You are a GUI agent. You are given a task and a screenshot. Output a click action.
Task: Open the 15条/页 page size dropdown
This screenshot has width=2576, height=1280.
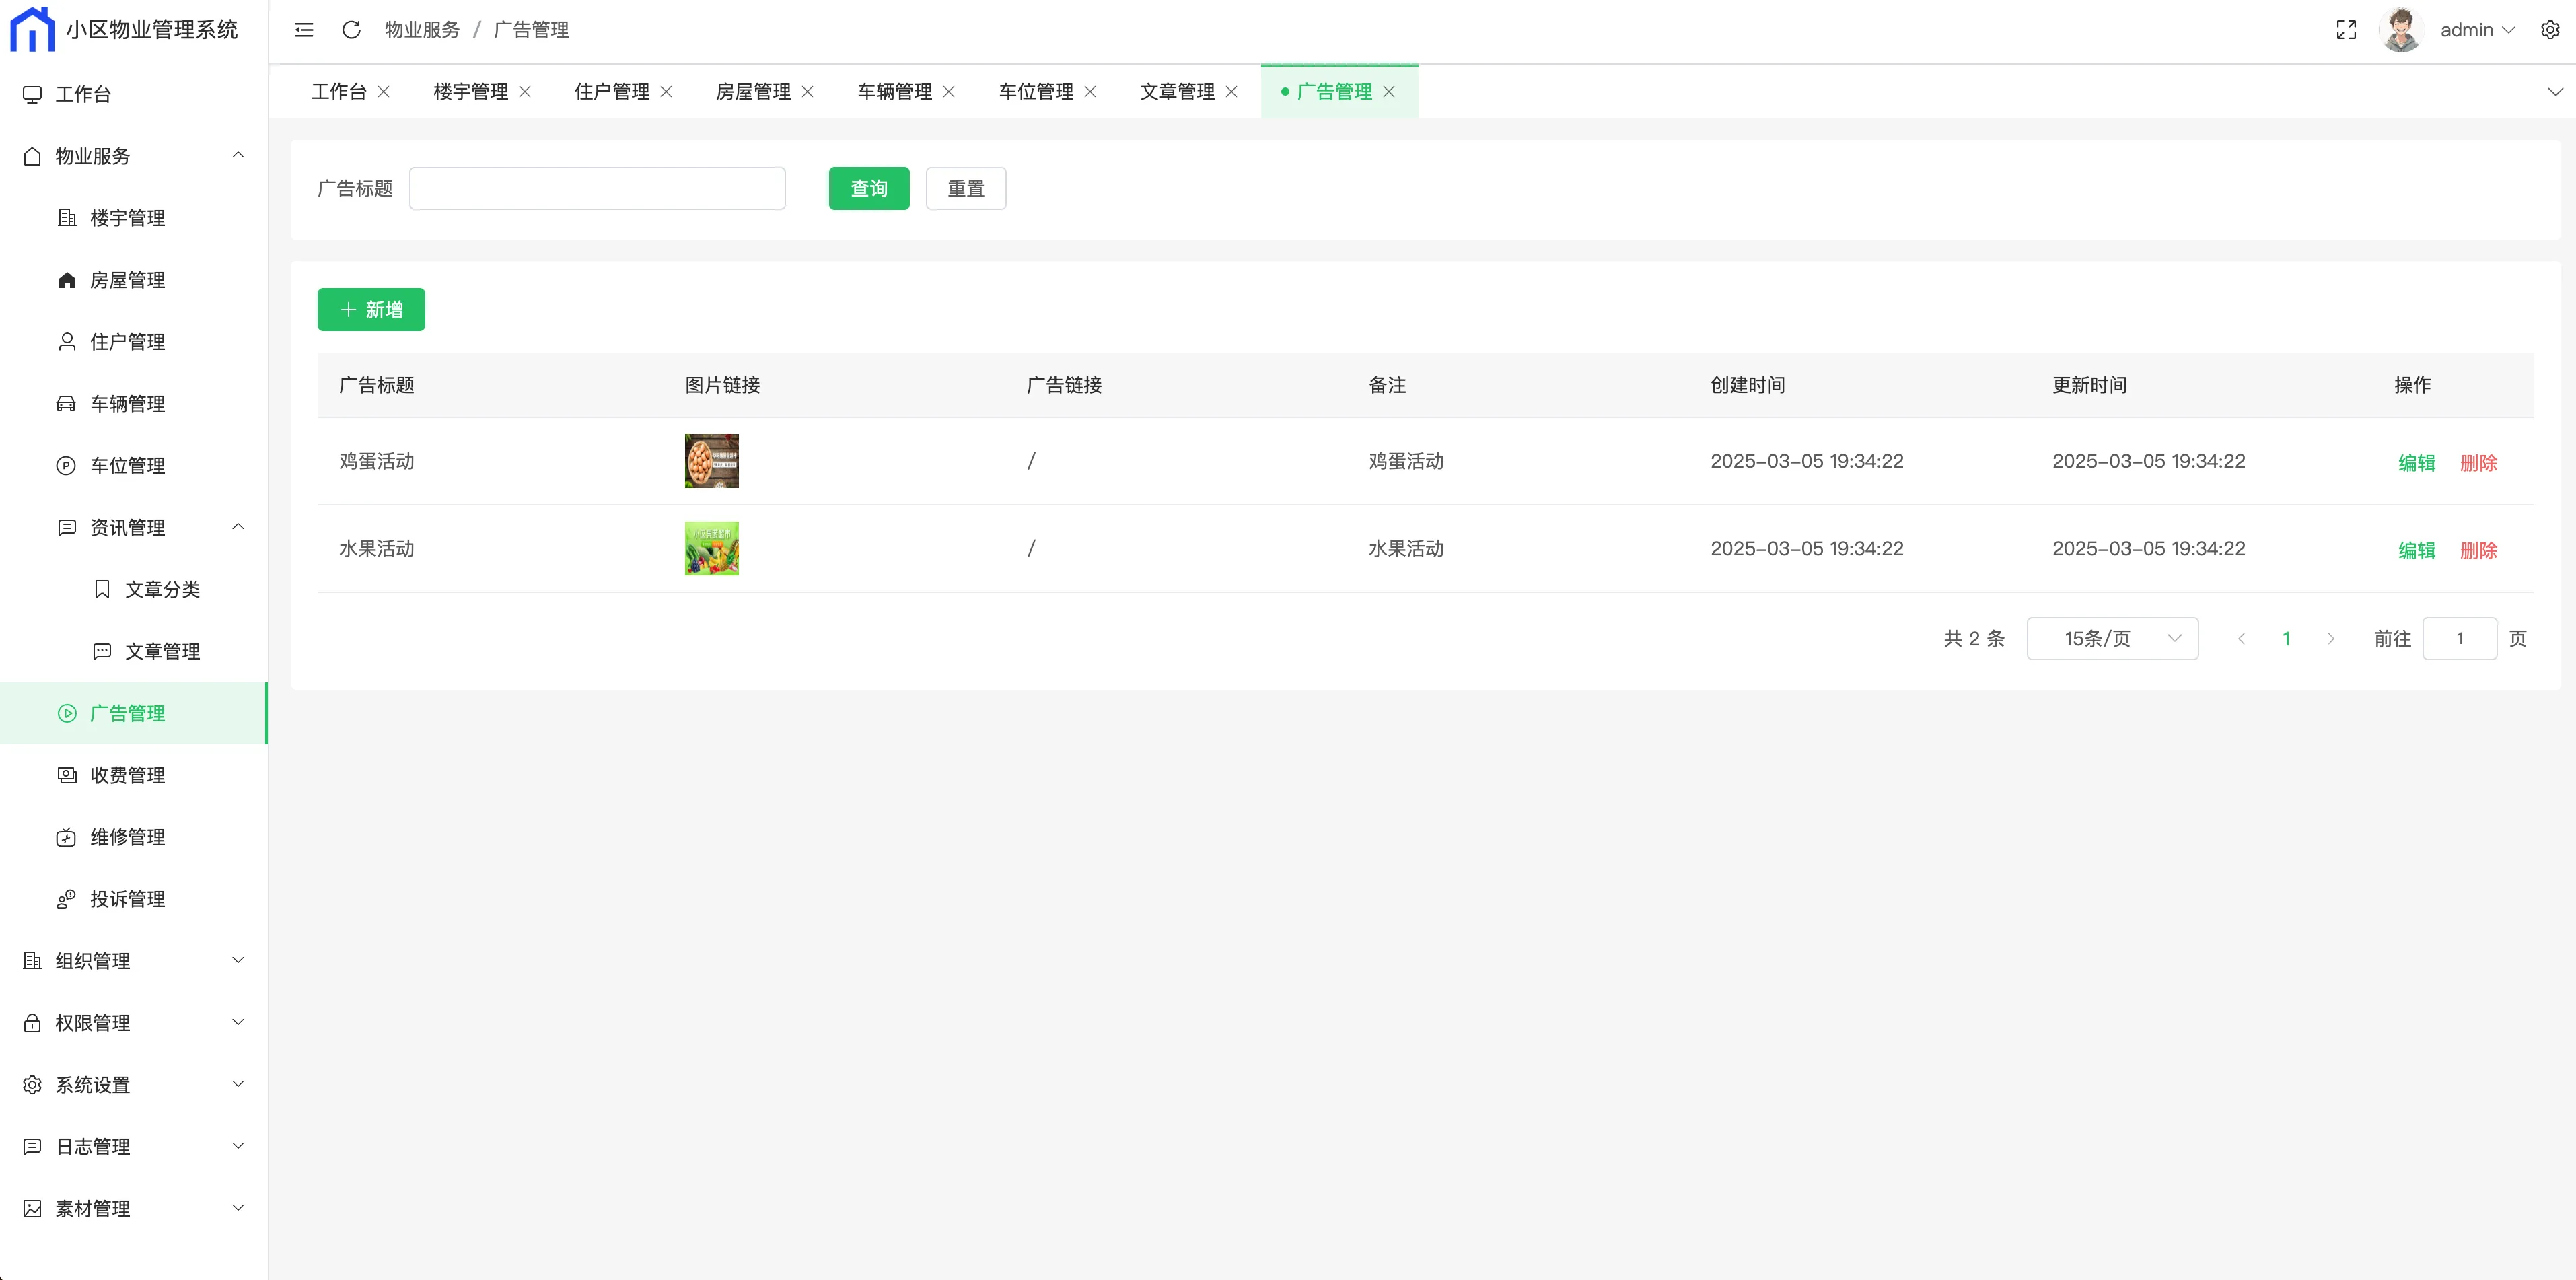point(2111,638)
